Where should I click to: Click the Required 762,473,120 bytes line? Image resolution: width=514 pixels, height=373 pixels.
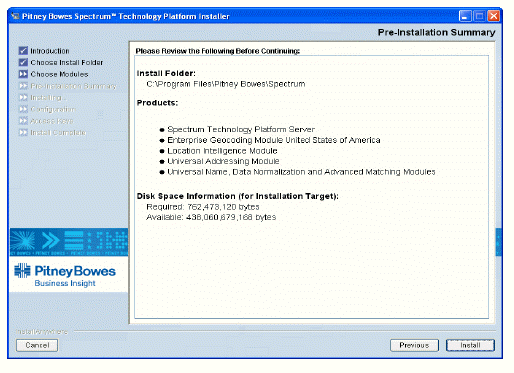pos(203,207)
